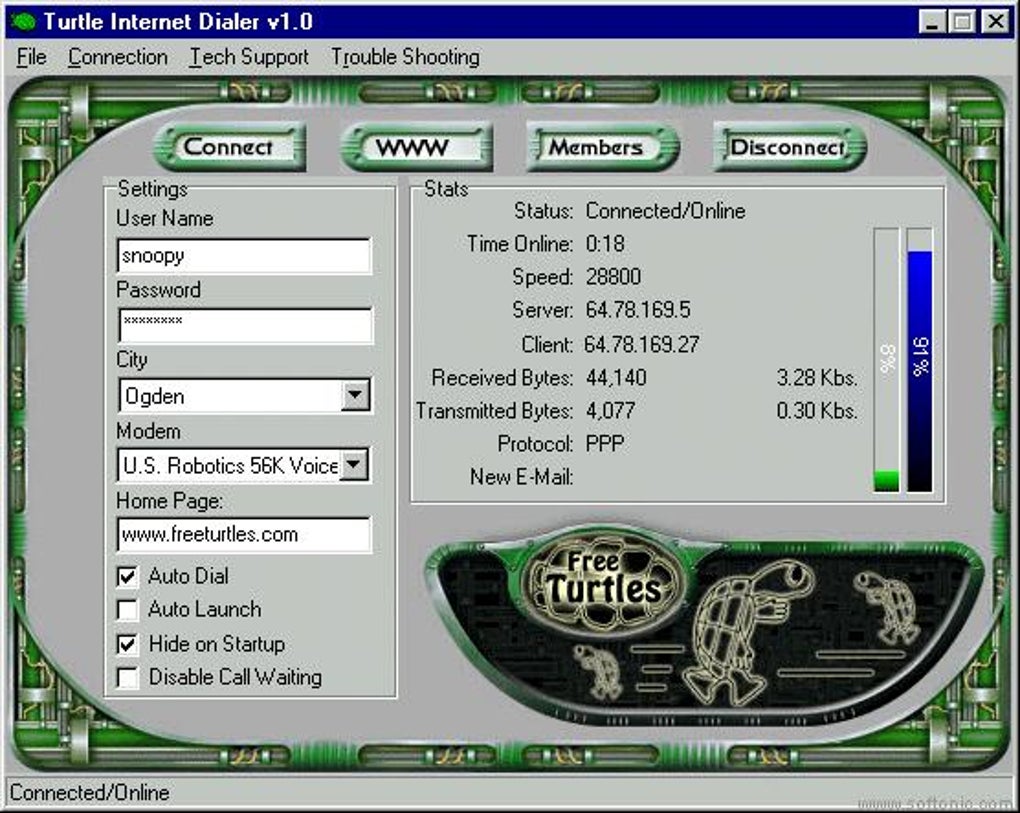Click the Time Online value 0:18
This screenshot has width=1020, height=813.
(605, 244)
